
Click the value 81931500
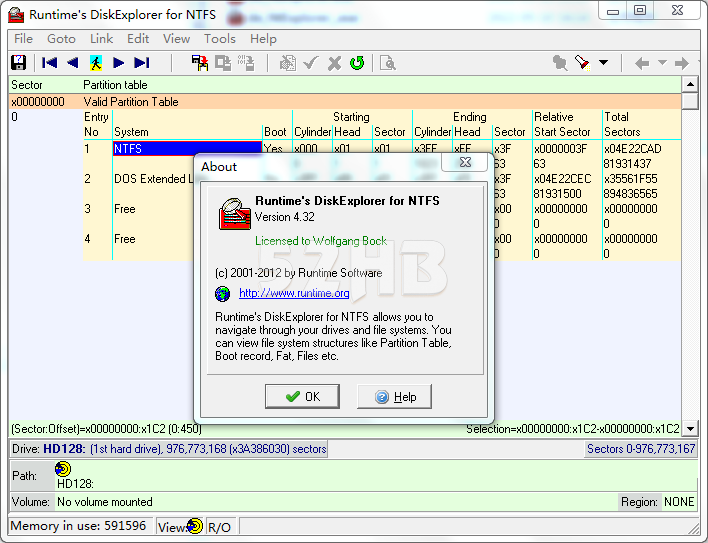(557, 194)
